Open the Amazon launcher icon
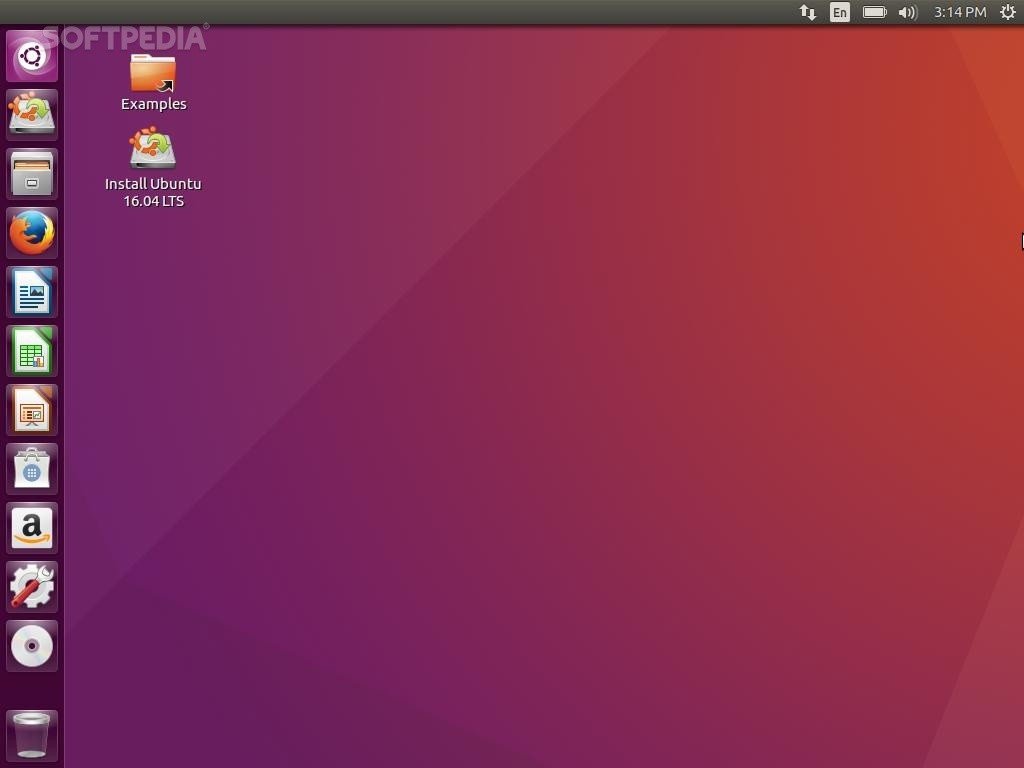The width and height of the screenshot is (1024, 768). click(x=32, y=528)
